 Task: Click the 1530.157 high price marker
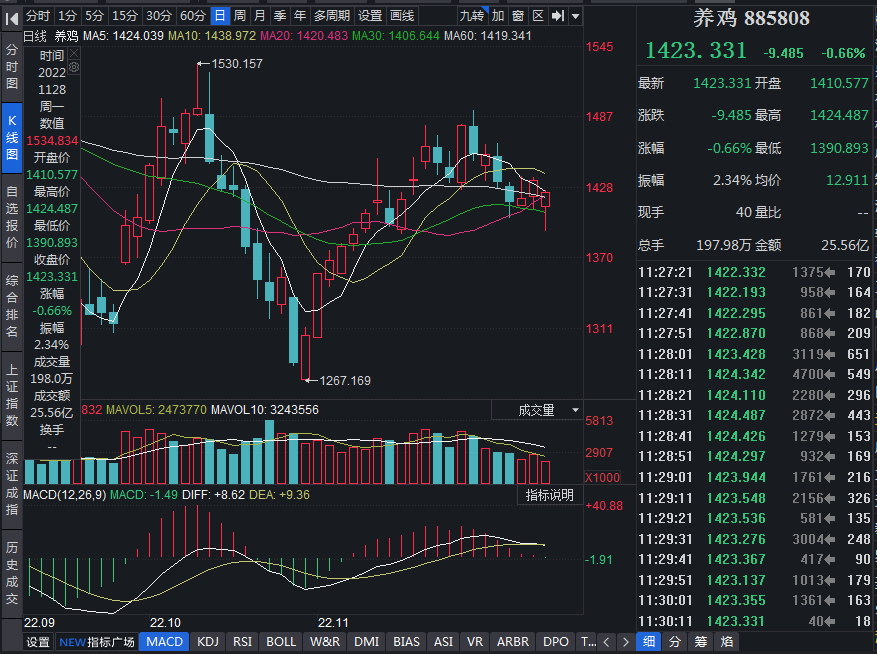point(237,64)
